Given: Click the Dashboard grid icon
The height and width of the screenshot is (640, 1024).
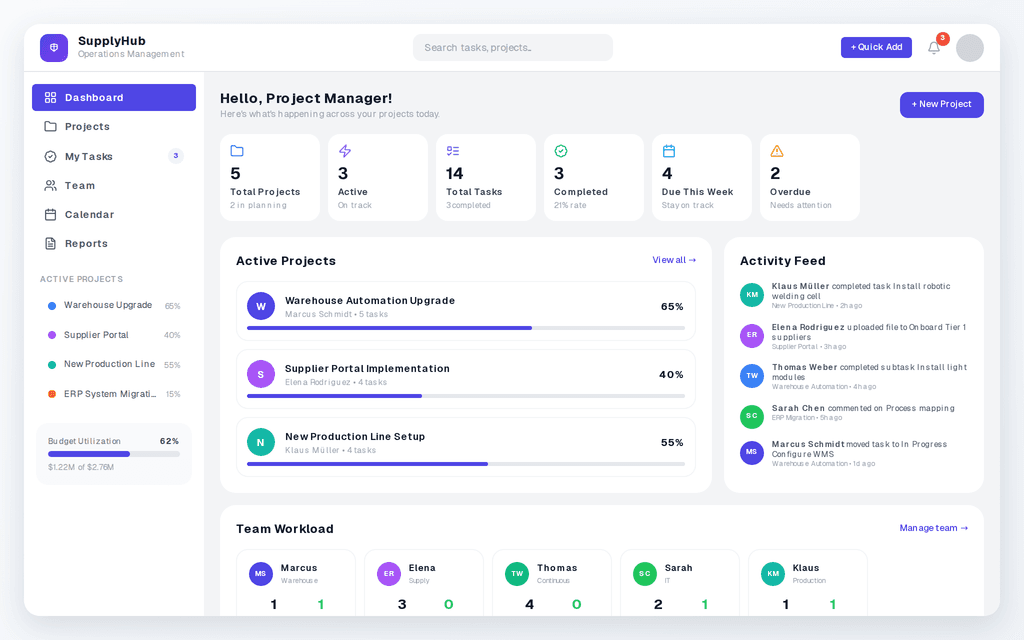Looking at the screenshot, I should pyautogui.click(x=50, y=97).
